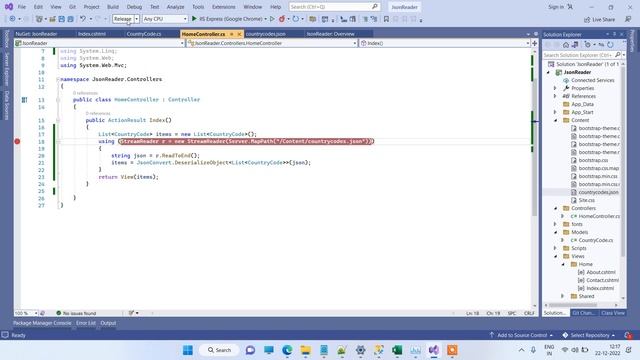640x360 pixels.
Task: Click Solution Explorer refresh icon
Action: tap(610, 45)
